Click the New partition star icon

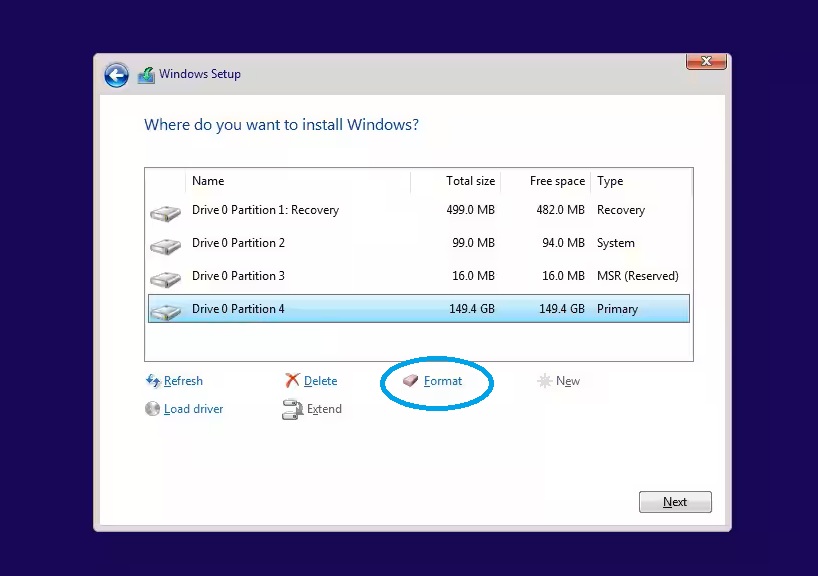[x=545, y=381]
